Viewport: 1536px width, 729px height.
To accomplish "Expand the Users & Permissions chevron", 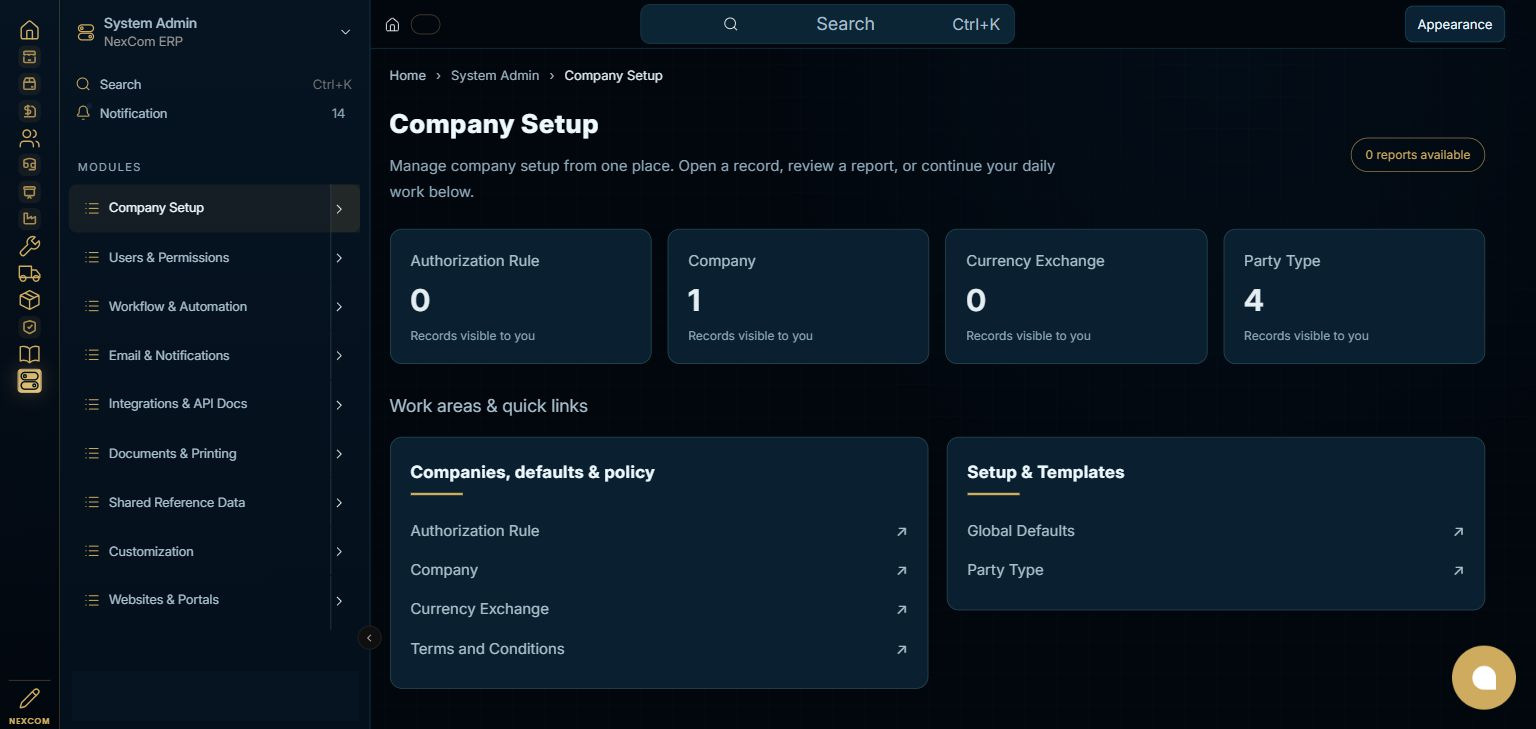I will (x=339, y=258).
